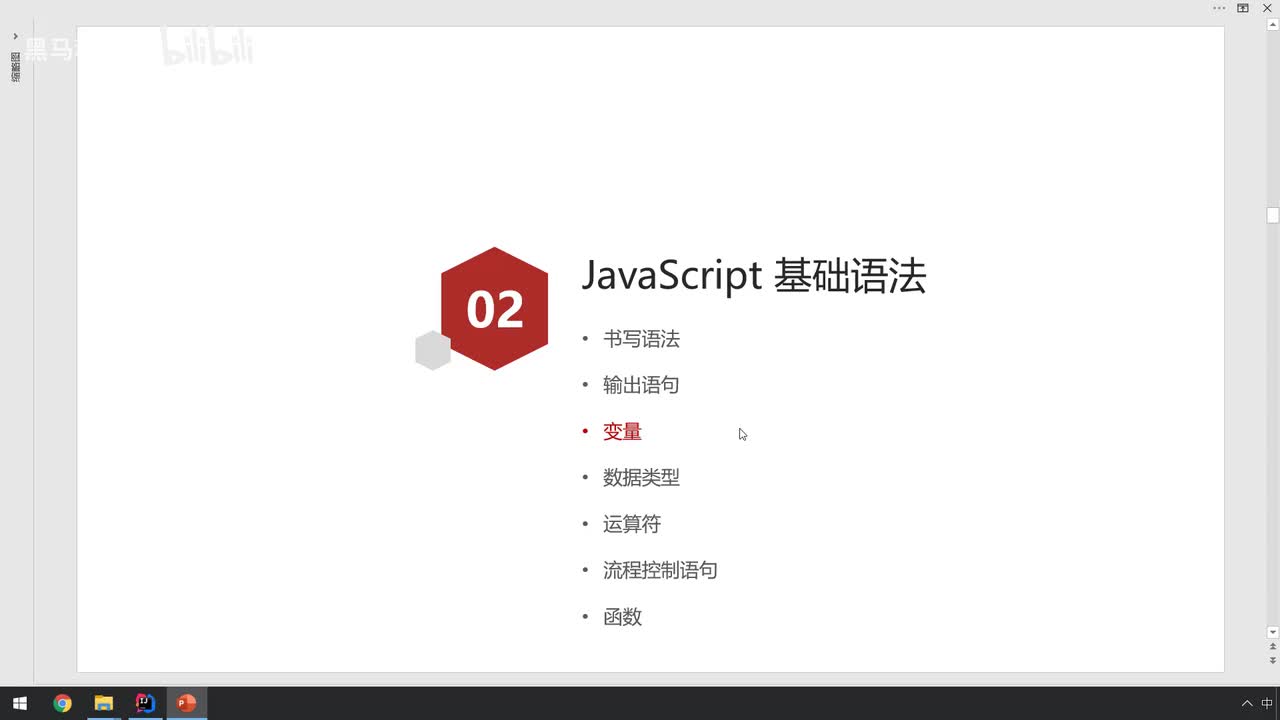Click the bullet text '函数'
Screen dimensions: 1280x720
pos(622,617)
